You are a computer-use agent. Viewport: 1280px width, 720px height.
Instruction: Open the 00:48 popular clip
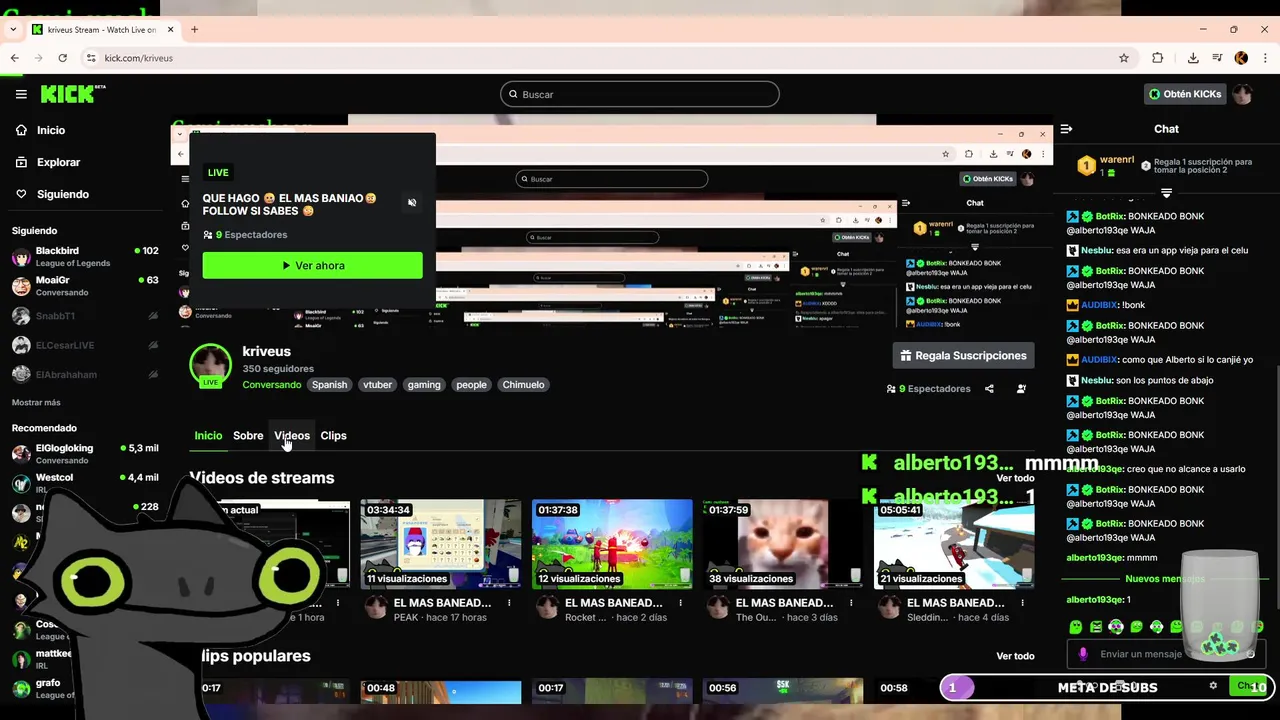coord(441,692)
